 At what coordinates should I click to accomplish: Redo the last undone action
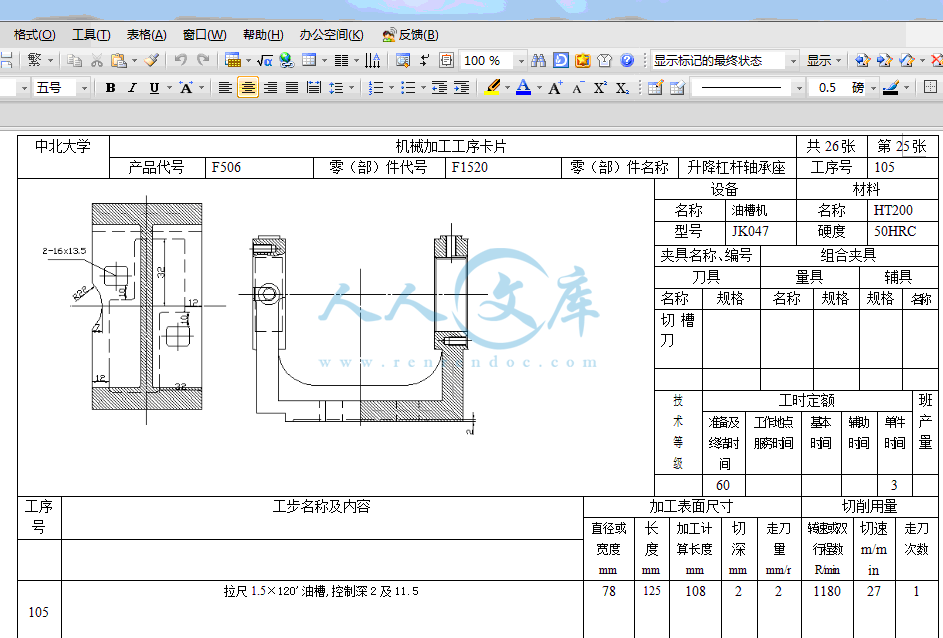coord(203,60)
